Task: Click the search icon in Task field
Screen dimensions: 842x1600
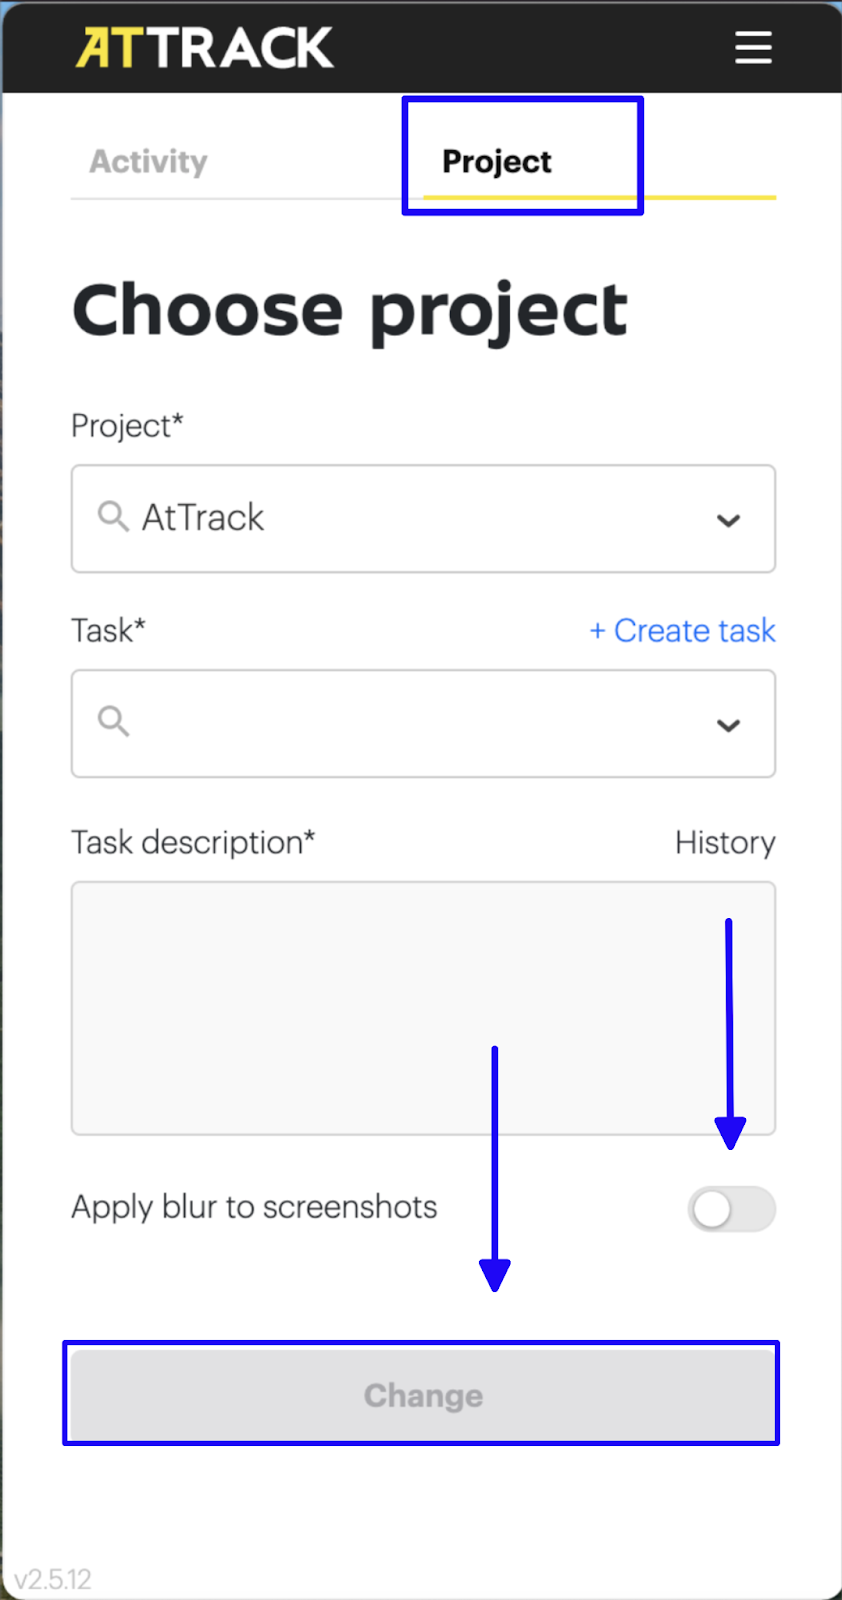Action: pos(113,721)
